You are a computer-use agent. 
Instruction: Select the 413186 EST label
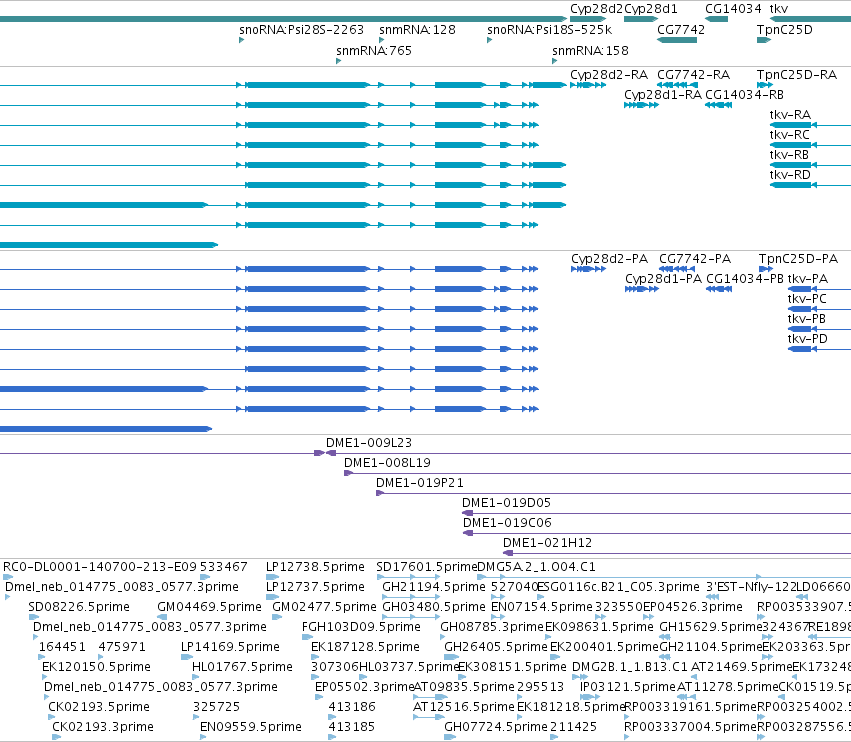[x=352, y=707]
